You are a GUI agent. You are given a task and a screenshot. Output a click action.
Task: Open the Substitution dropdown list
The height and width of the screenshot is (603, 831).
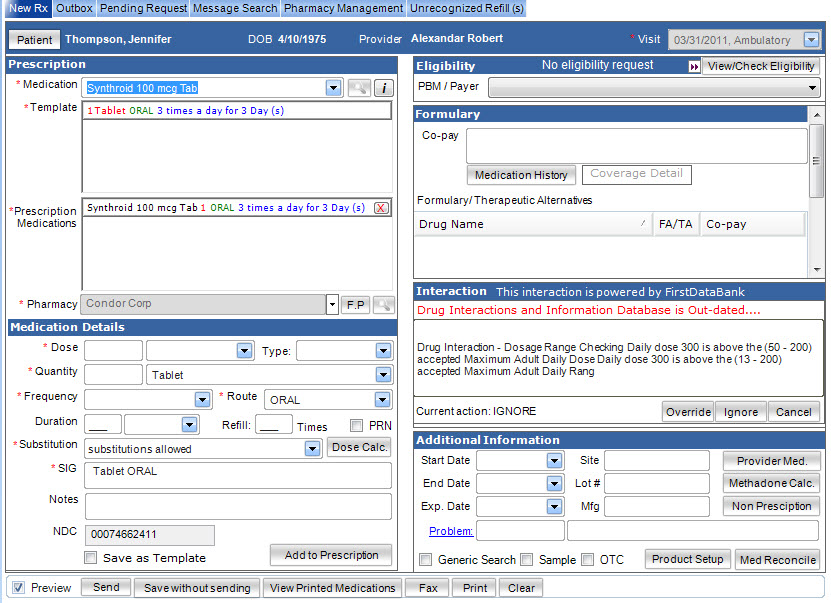coord(312,449)
